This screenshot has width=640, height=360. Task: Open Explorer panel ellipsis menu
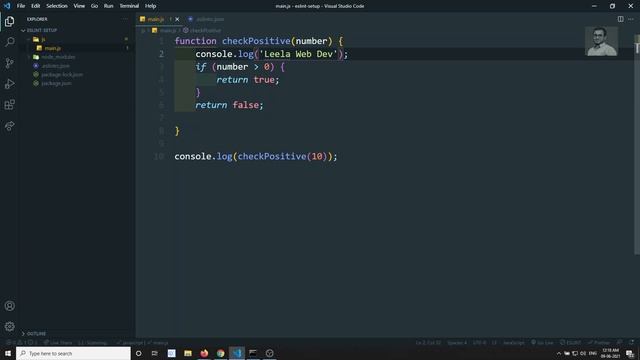pos(124,19)
